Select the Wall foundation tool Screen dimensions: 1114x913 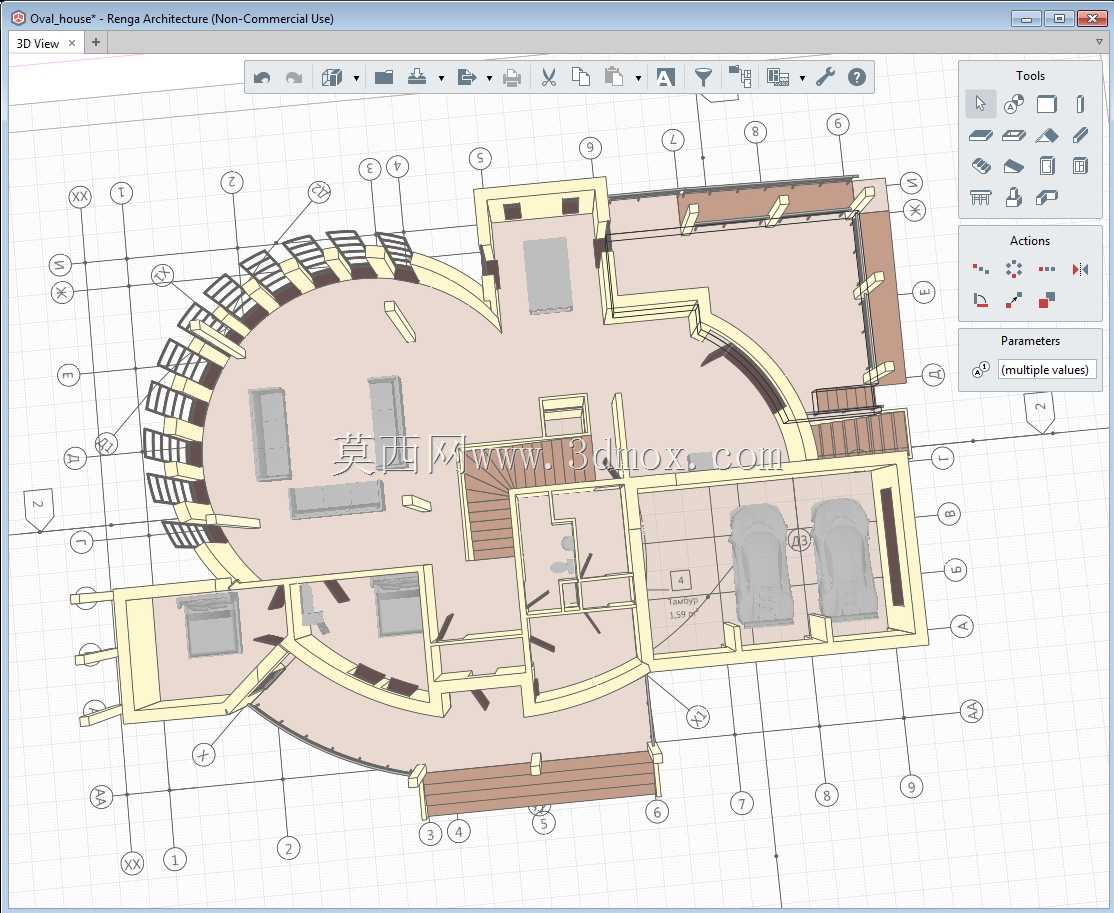point(1047,197)
